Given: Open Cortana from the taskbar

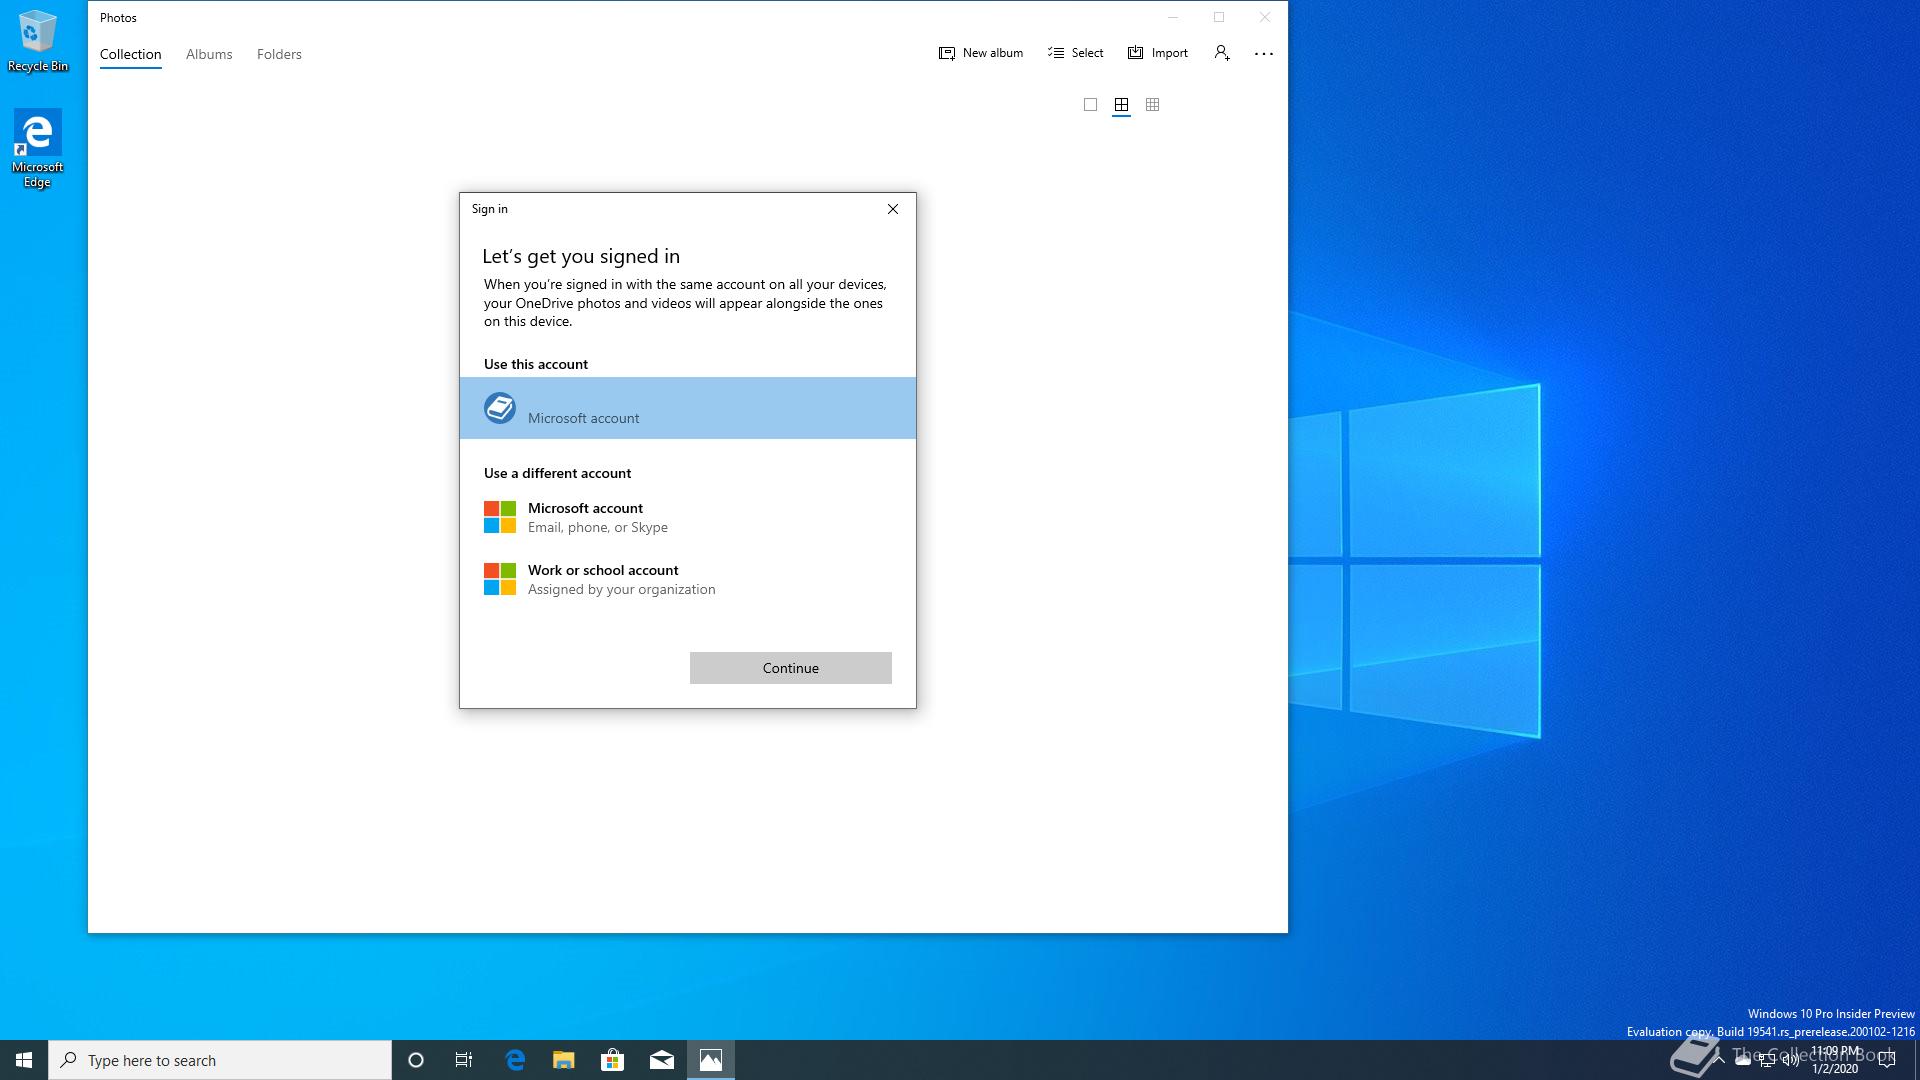Looking at the screenshot, I should point(416,1060).
